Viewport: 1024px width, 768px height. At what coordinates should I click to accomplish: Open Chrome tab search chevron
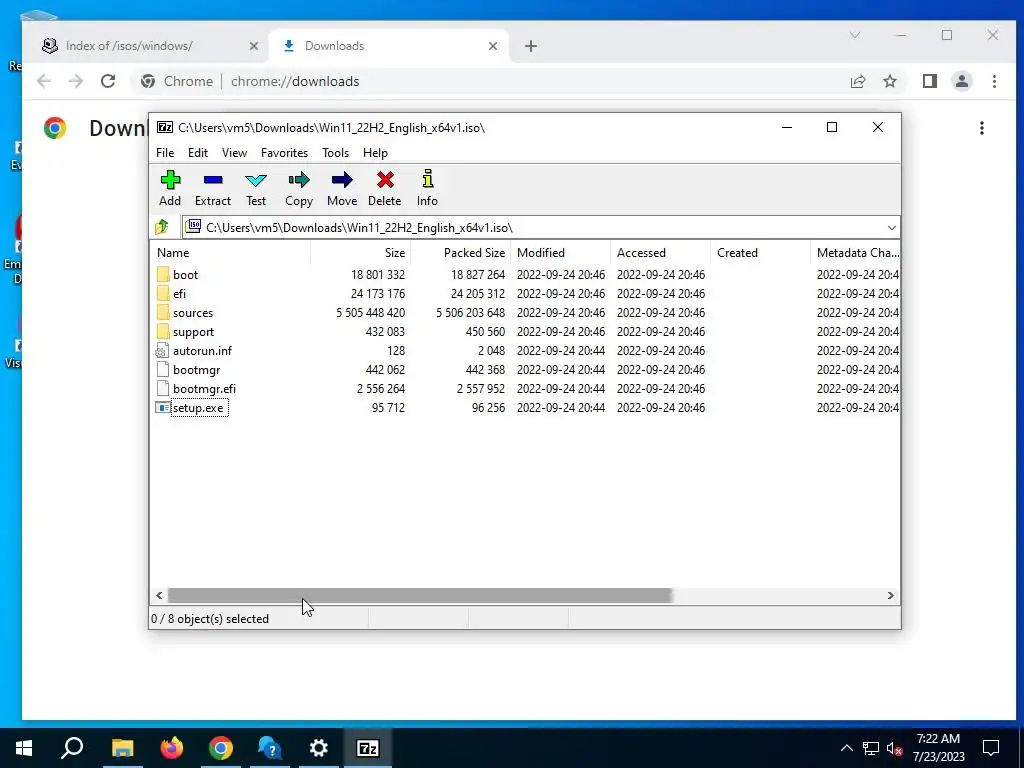point(855,35)
